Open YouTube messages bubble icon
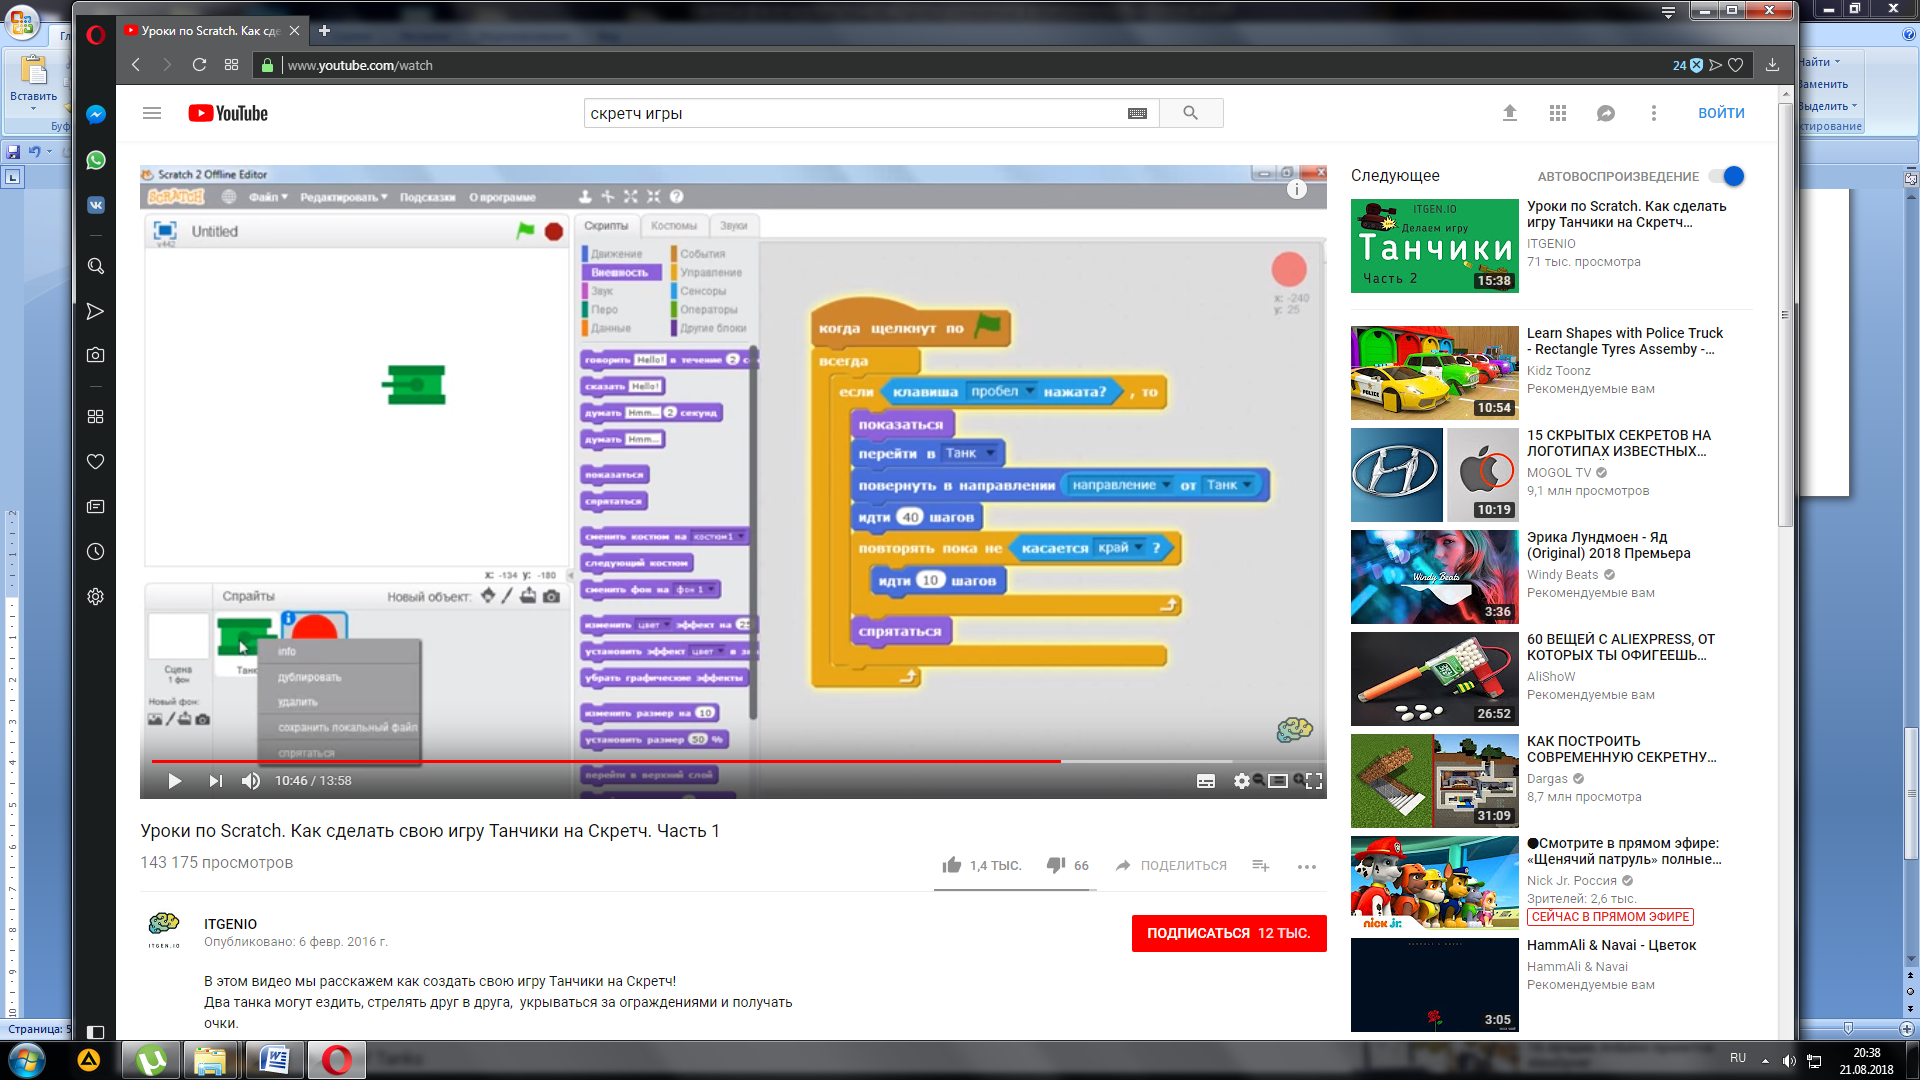This screenshot has width=1920, height=1080. pos(1606,113)
